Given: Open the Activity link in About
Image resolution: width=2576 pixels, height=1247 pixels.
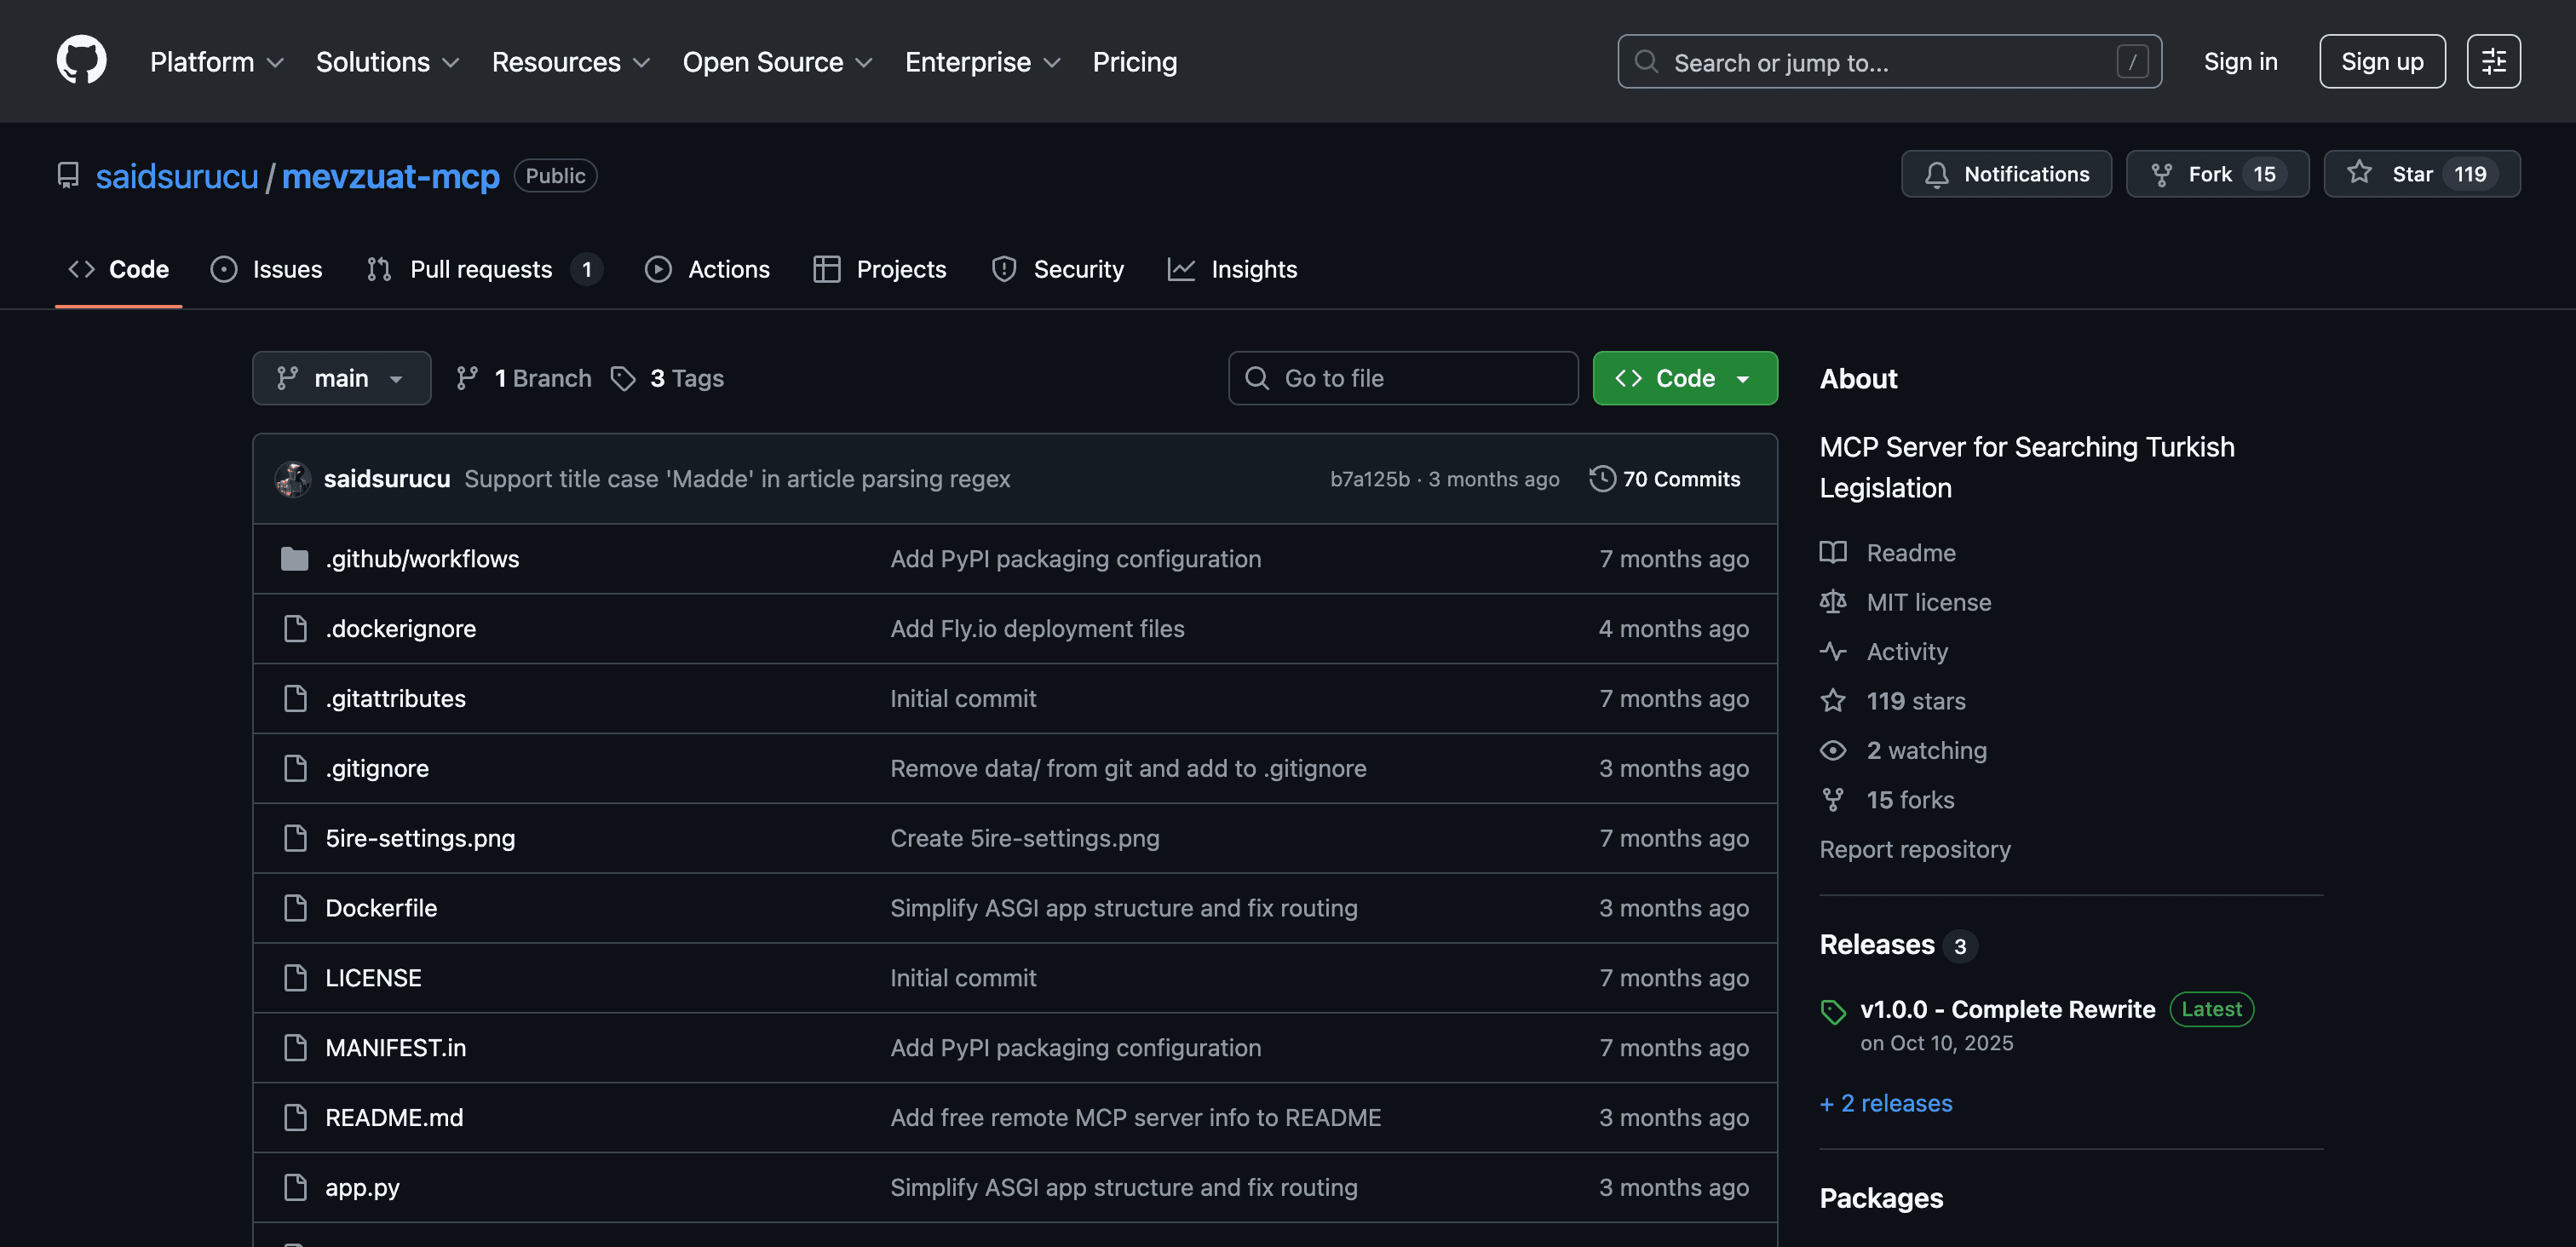Looking at the screenshot, I should pyautogui.click(x=1906, y=651).
